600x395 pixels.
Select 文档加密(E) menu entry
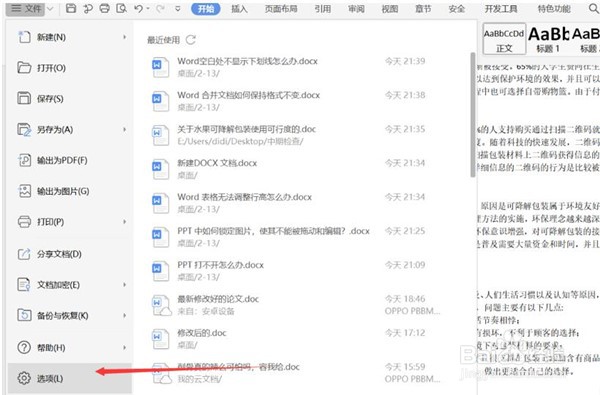coord(71,285)
